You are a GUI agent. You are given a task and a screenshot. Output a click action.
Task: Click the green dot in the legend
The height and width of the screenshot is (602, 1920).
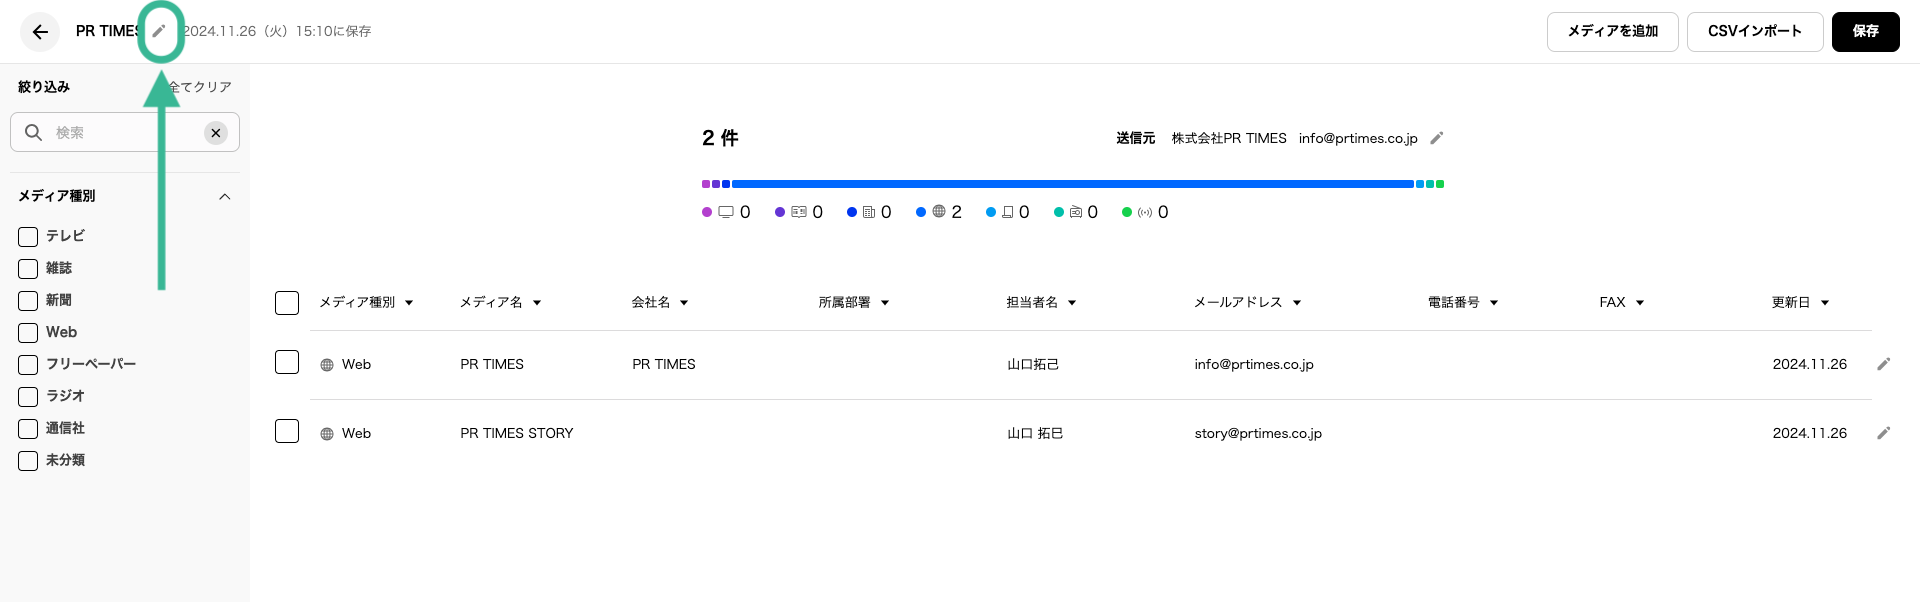[1127, 212]
